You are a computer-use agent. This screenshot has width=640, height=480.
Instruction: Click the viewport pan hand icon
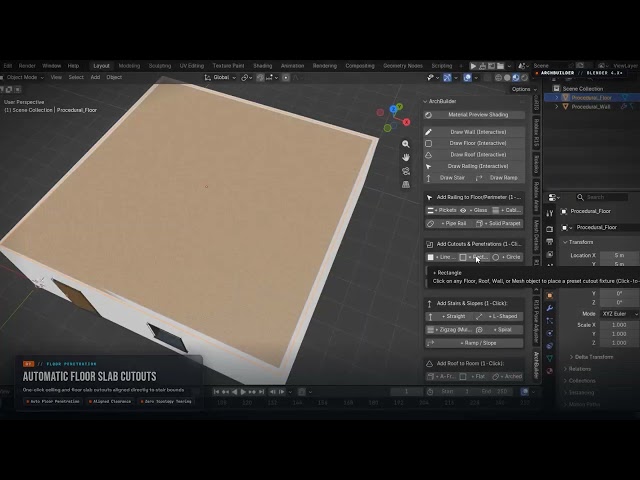[x=406, y=157]
